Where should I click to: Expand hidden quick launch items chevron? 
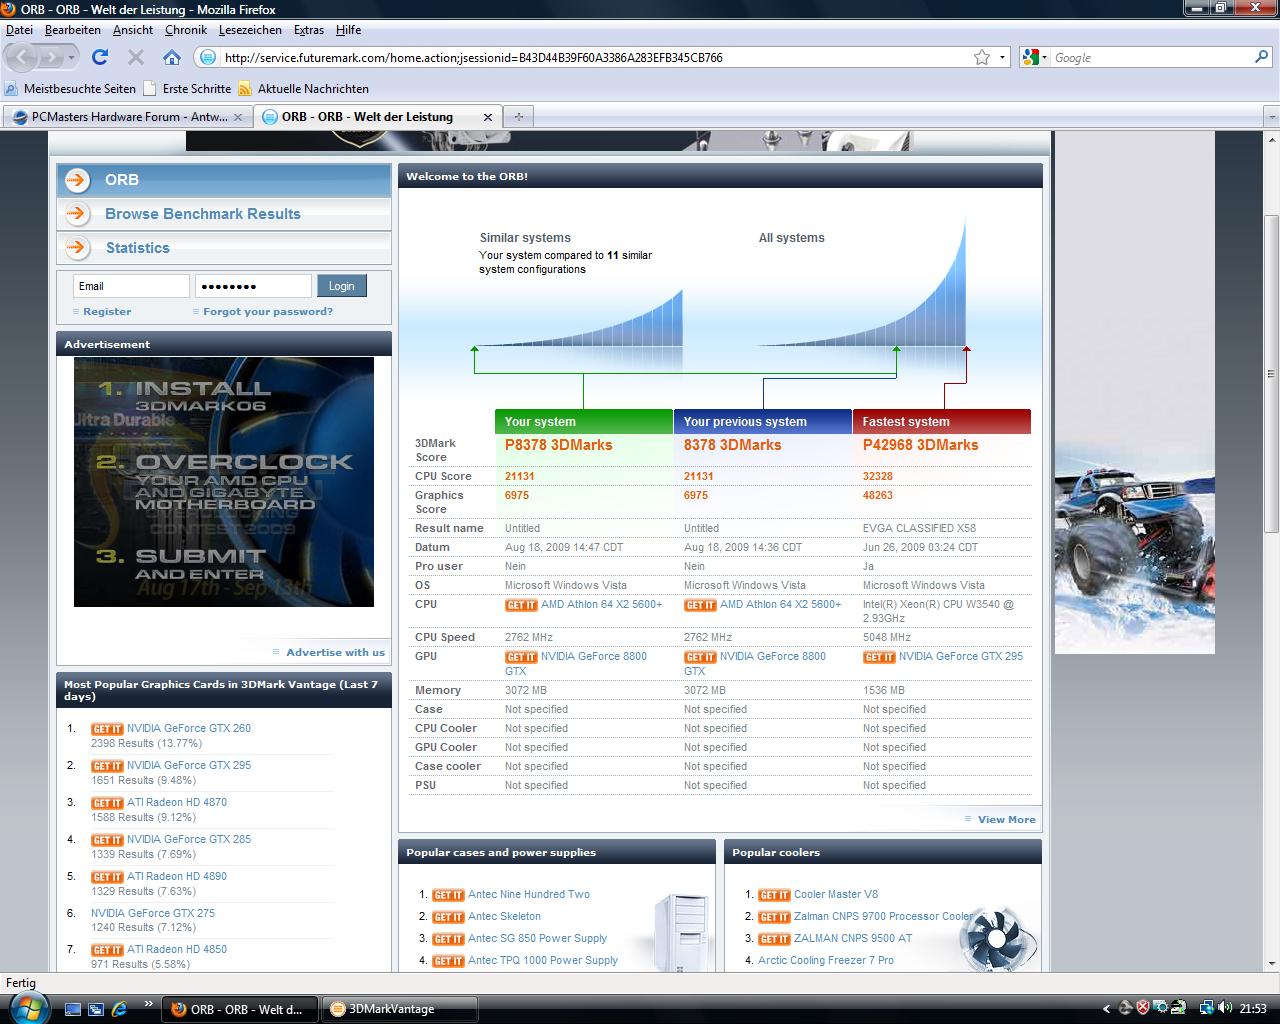point(149,1004)
